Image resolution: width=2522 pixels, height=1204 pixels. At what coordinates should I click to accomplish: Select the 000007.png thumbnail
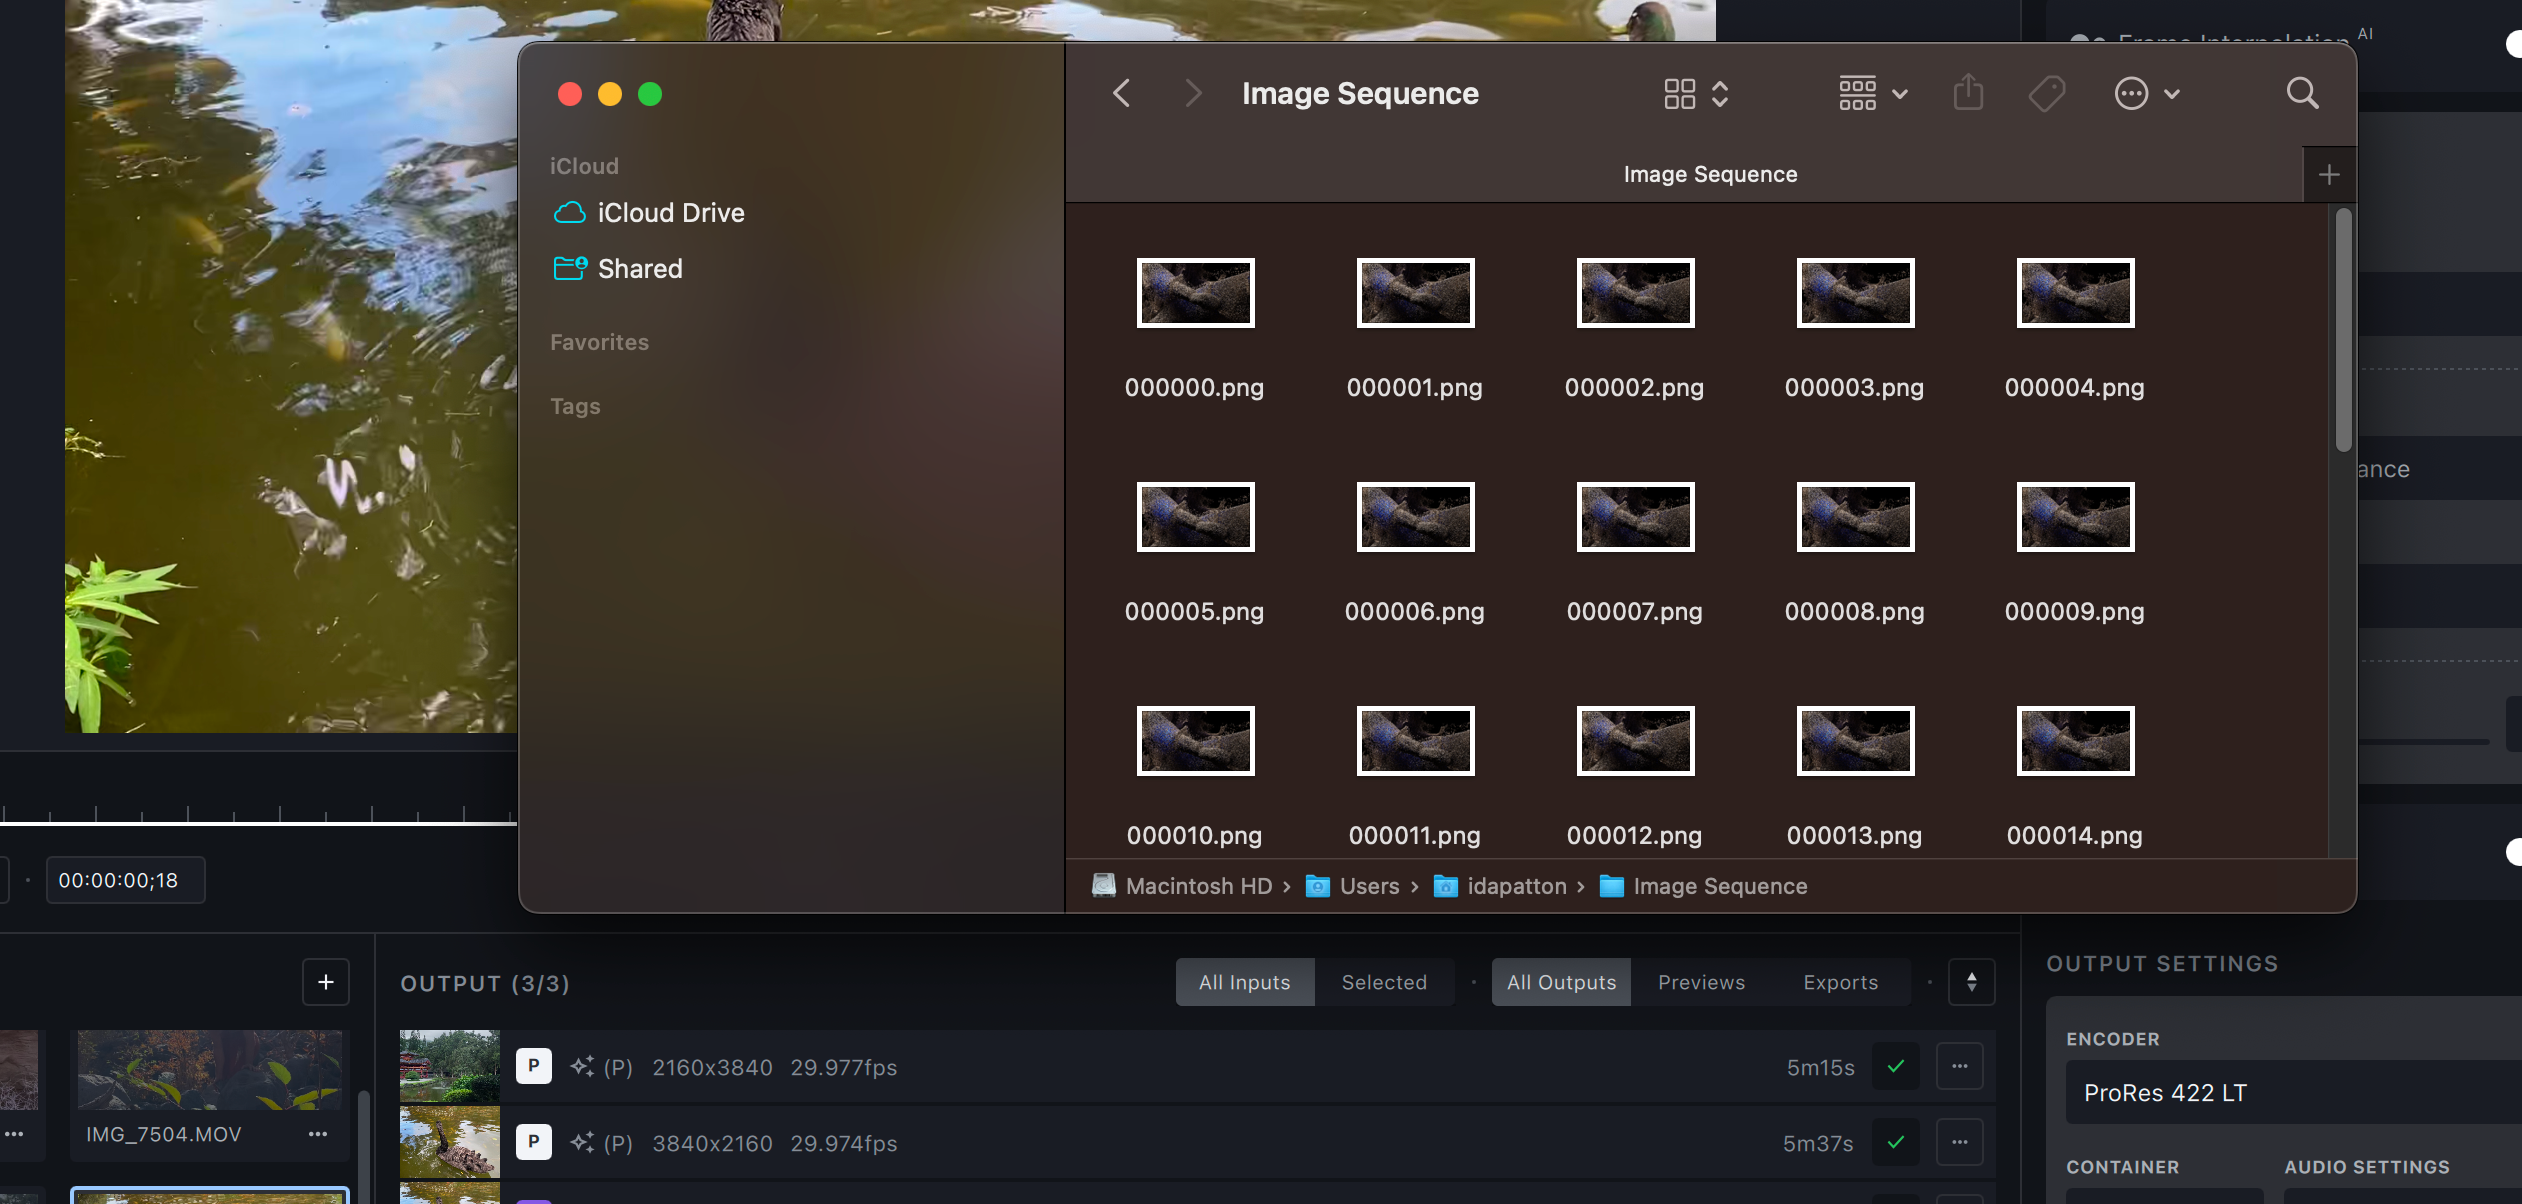(x=1635, y=517)
